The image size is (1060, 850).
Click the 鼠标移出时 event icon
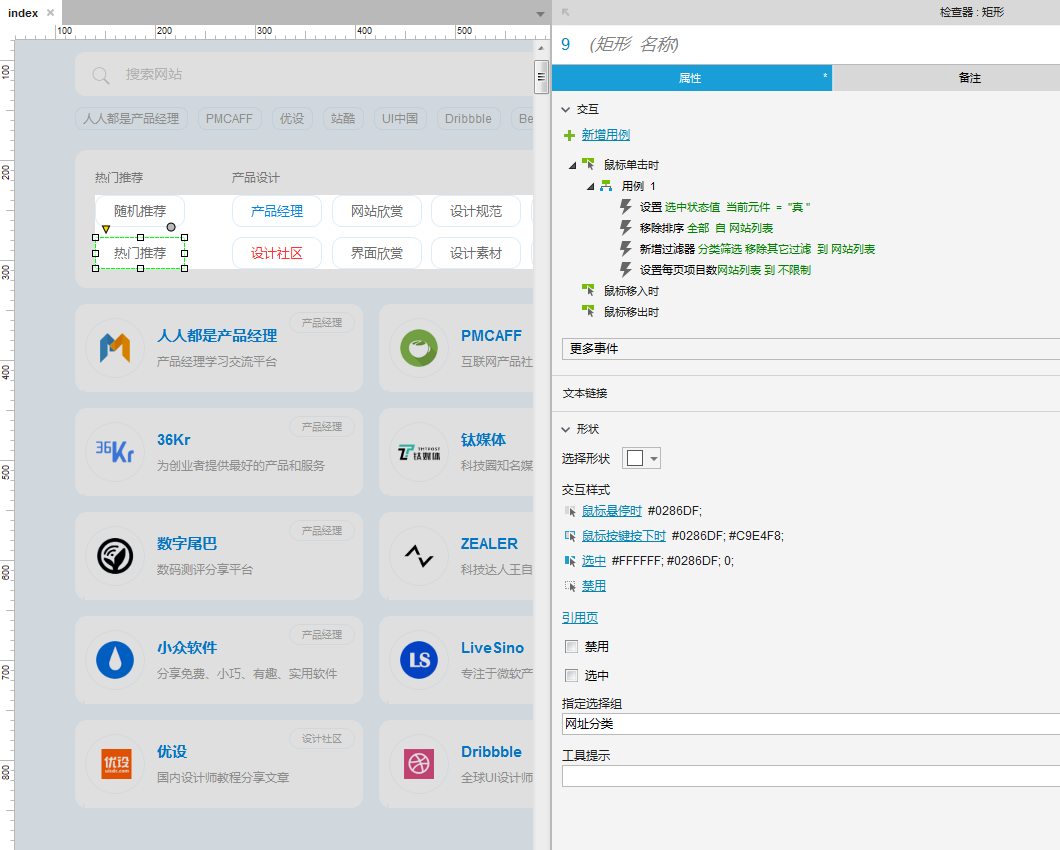coord(588,311)
